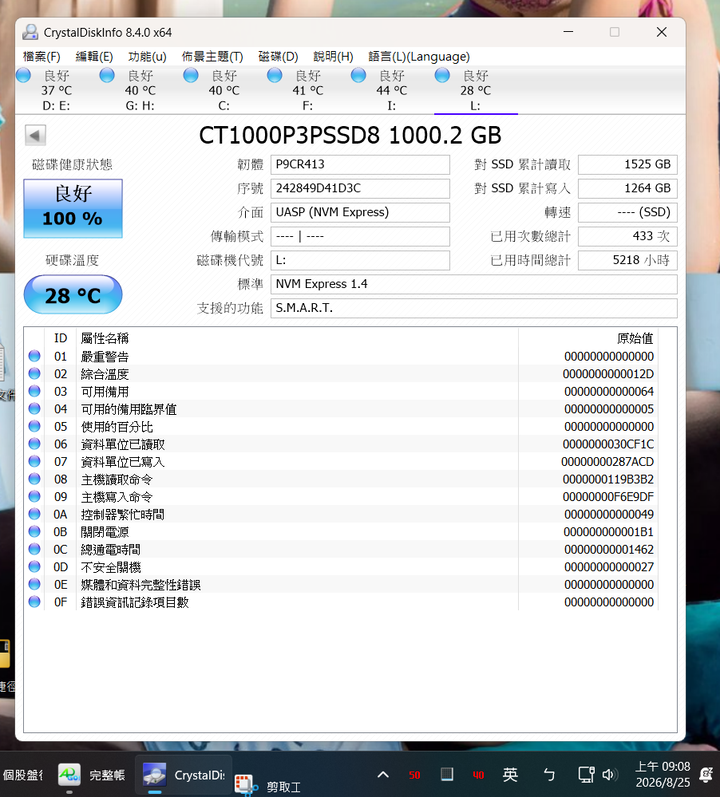Click the status dot for 0A 控制器繁忙時間
Screen dimensions: 720x797
pyautogui.click(x=35, y=514)
